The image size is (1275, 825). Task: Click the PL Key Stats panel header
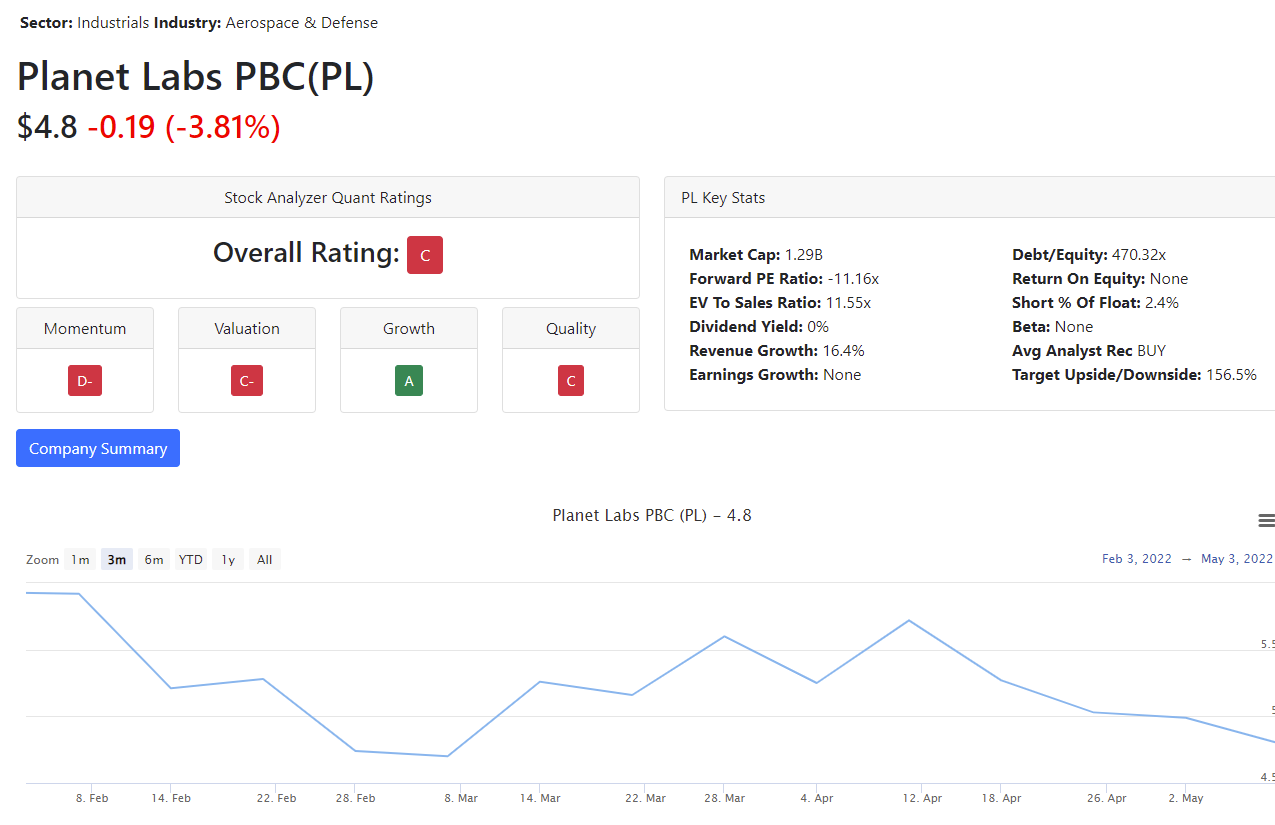tap(723, 198)
